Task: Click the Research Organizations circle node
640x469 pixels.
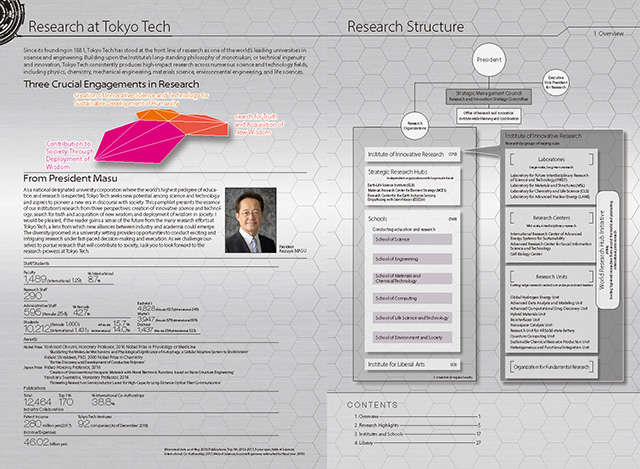Action: [415, 125]
